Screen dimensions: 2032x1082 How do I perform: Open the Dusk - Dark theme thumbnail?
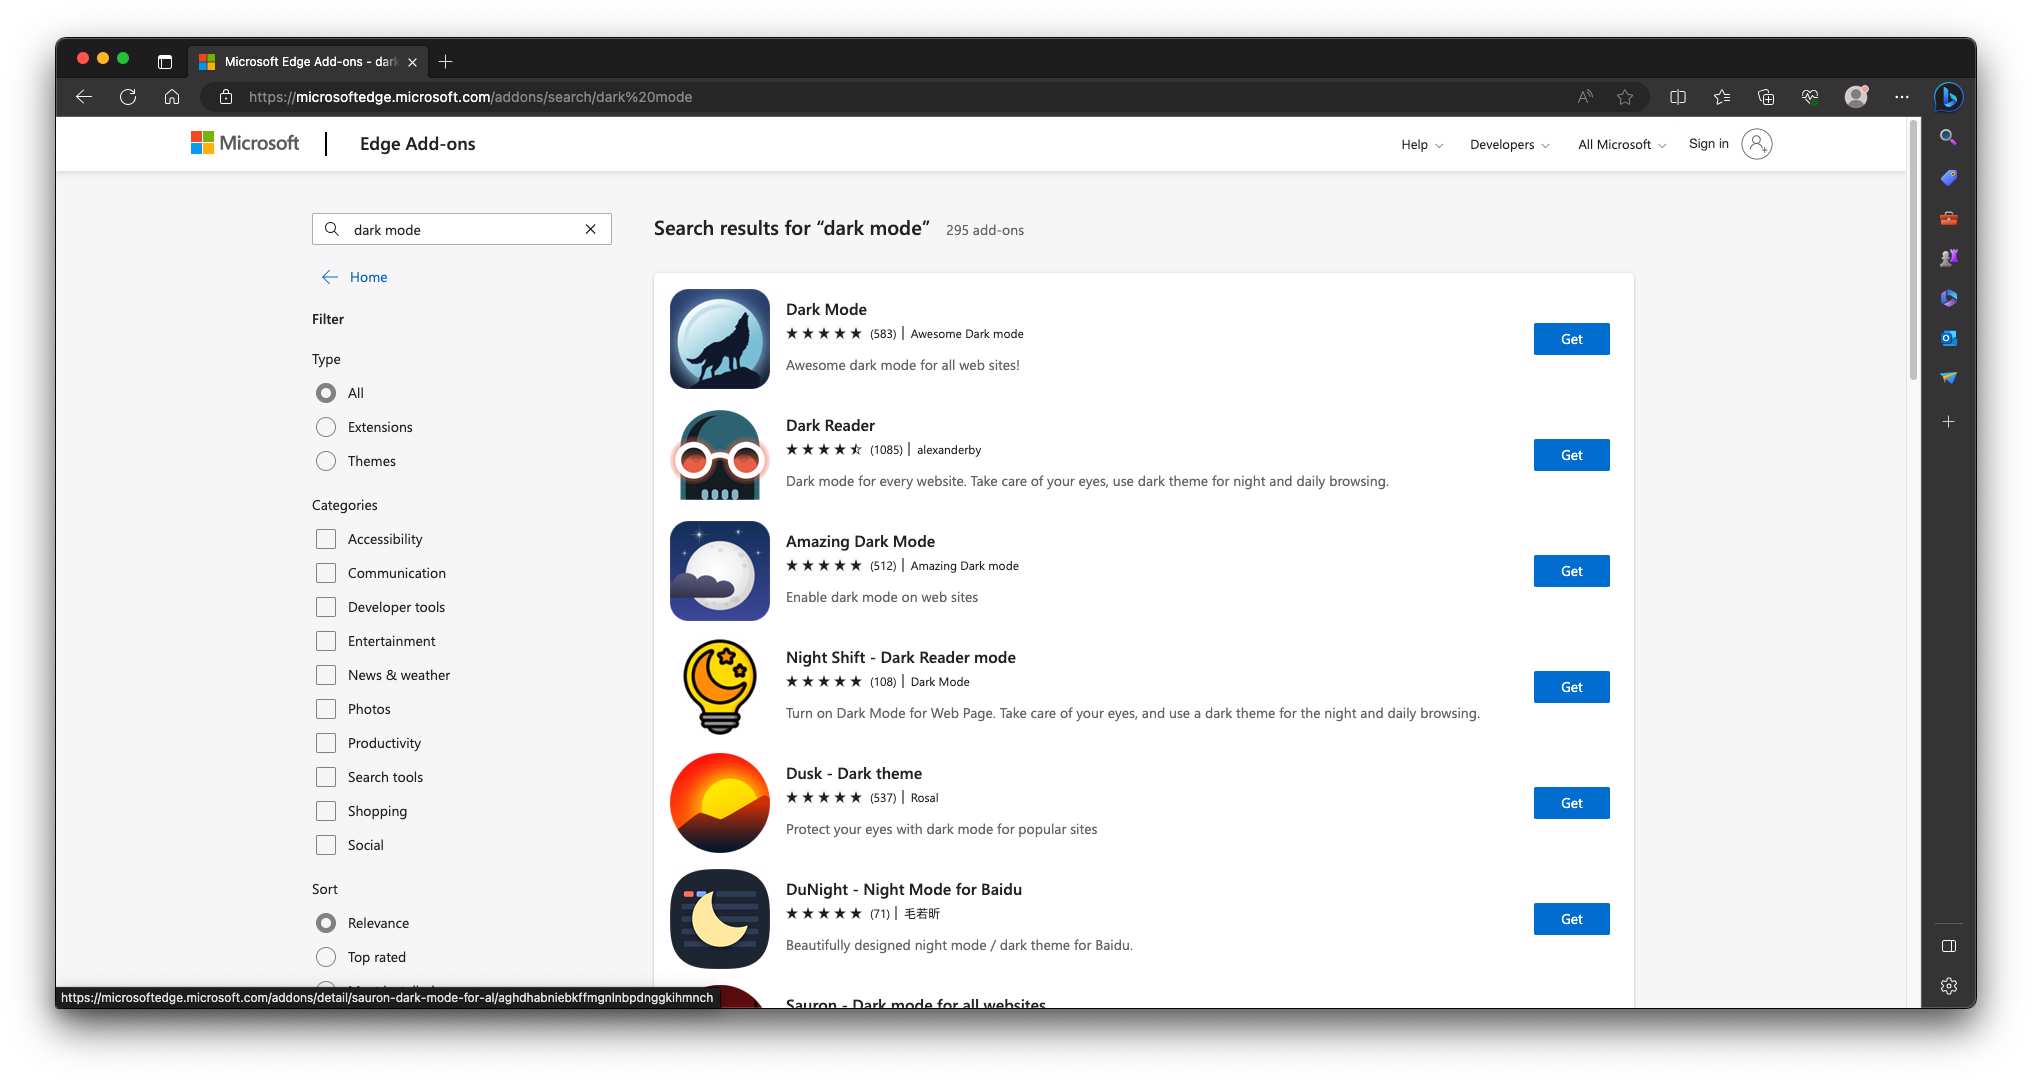pyautogui.click(x=720, y=803)
